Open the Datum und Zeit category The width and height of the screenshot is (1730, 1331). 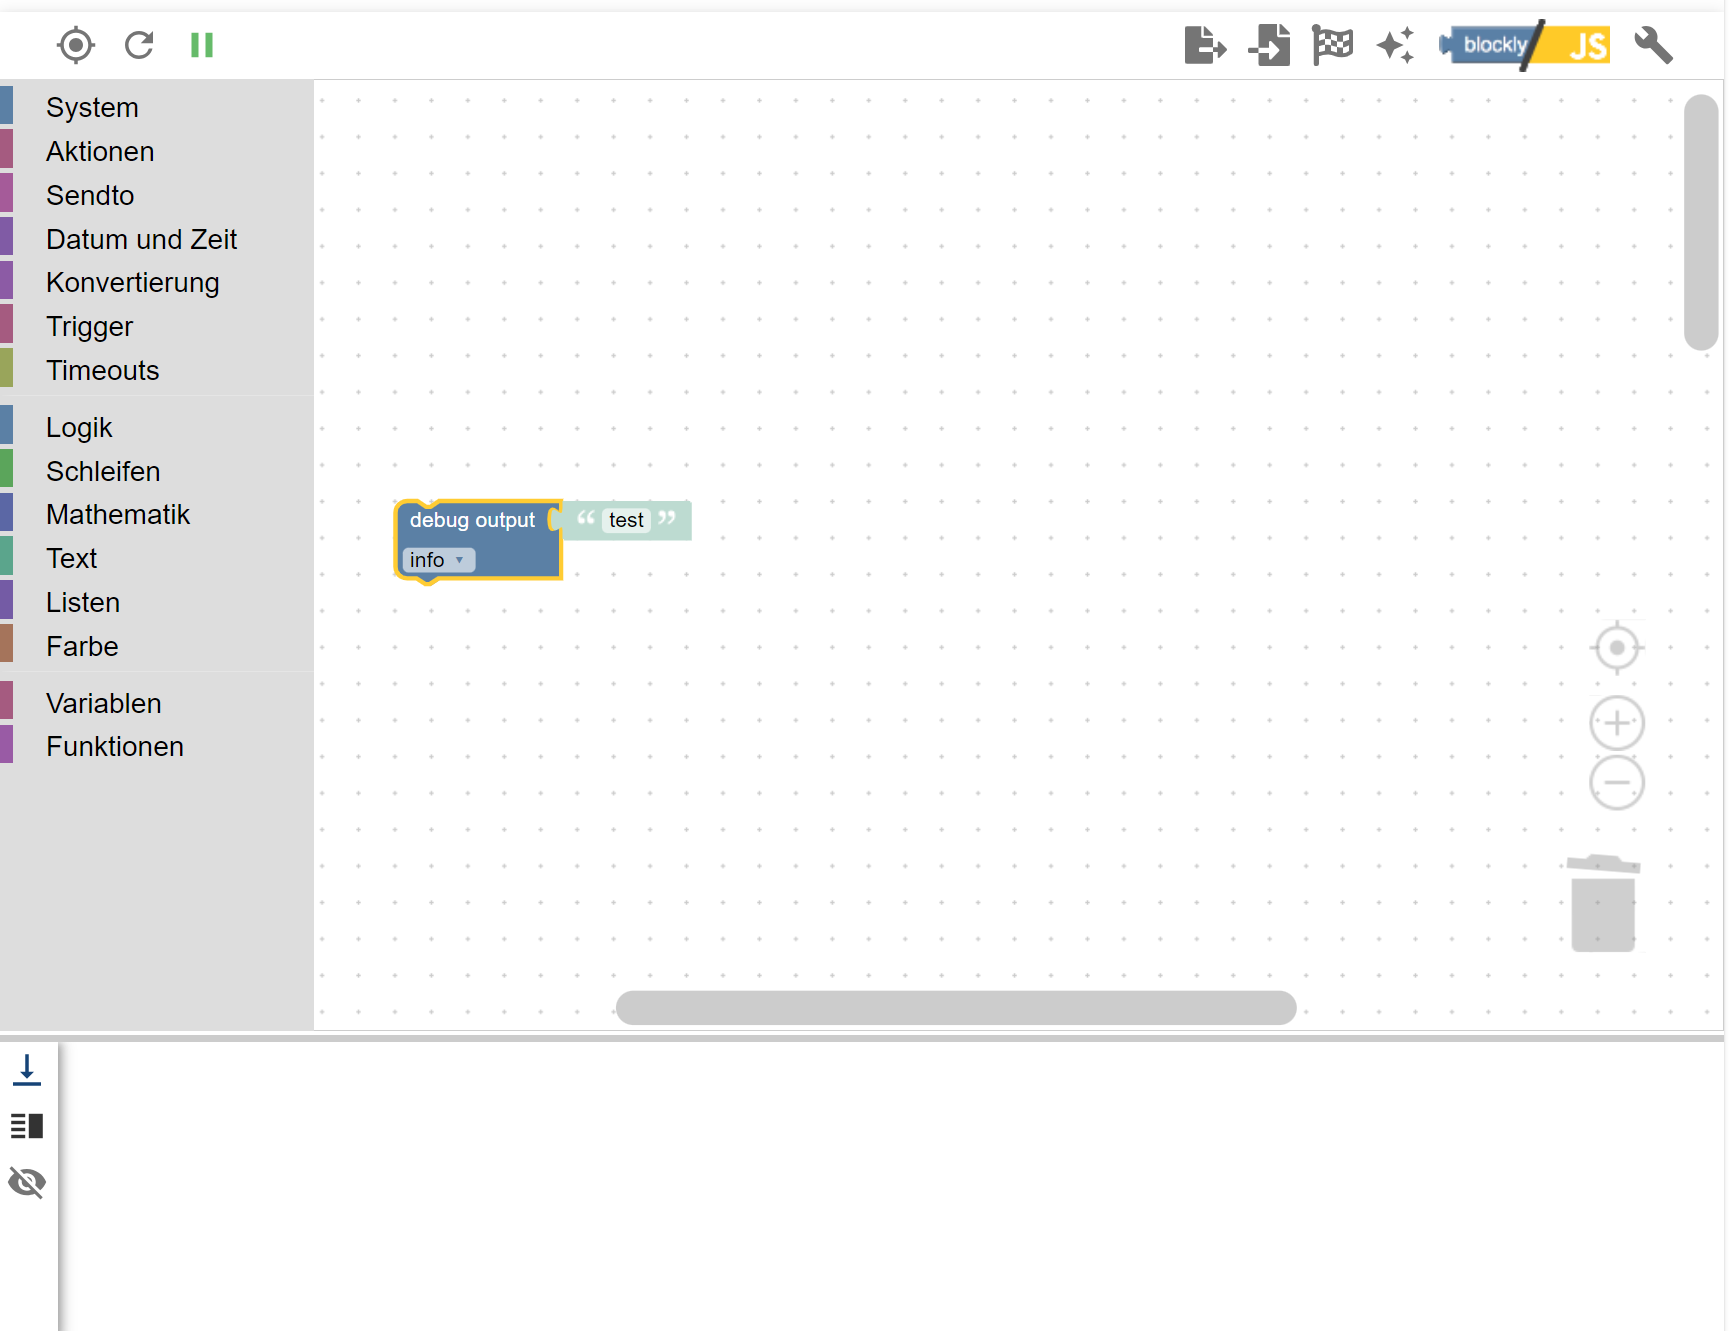point(157,240)
